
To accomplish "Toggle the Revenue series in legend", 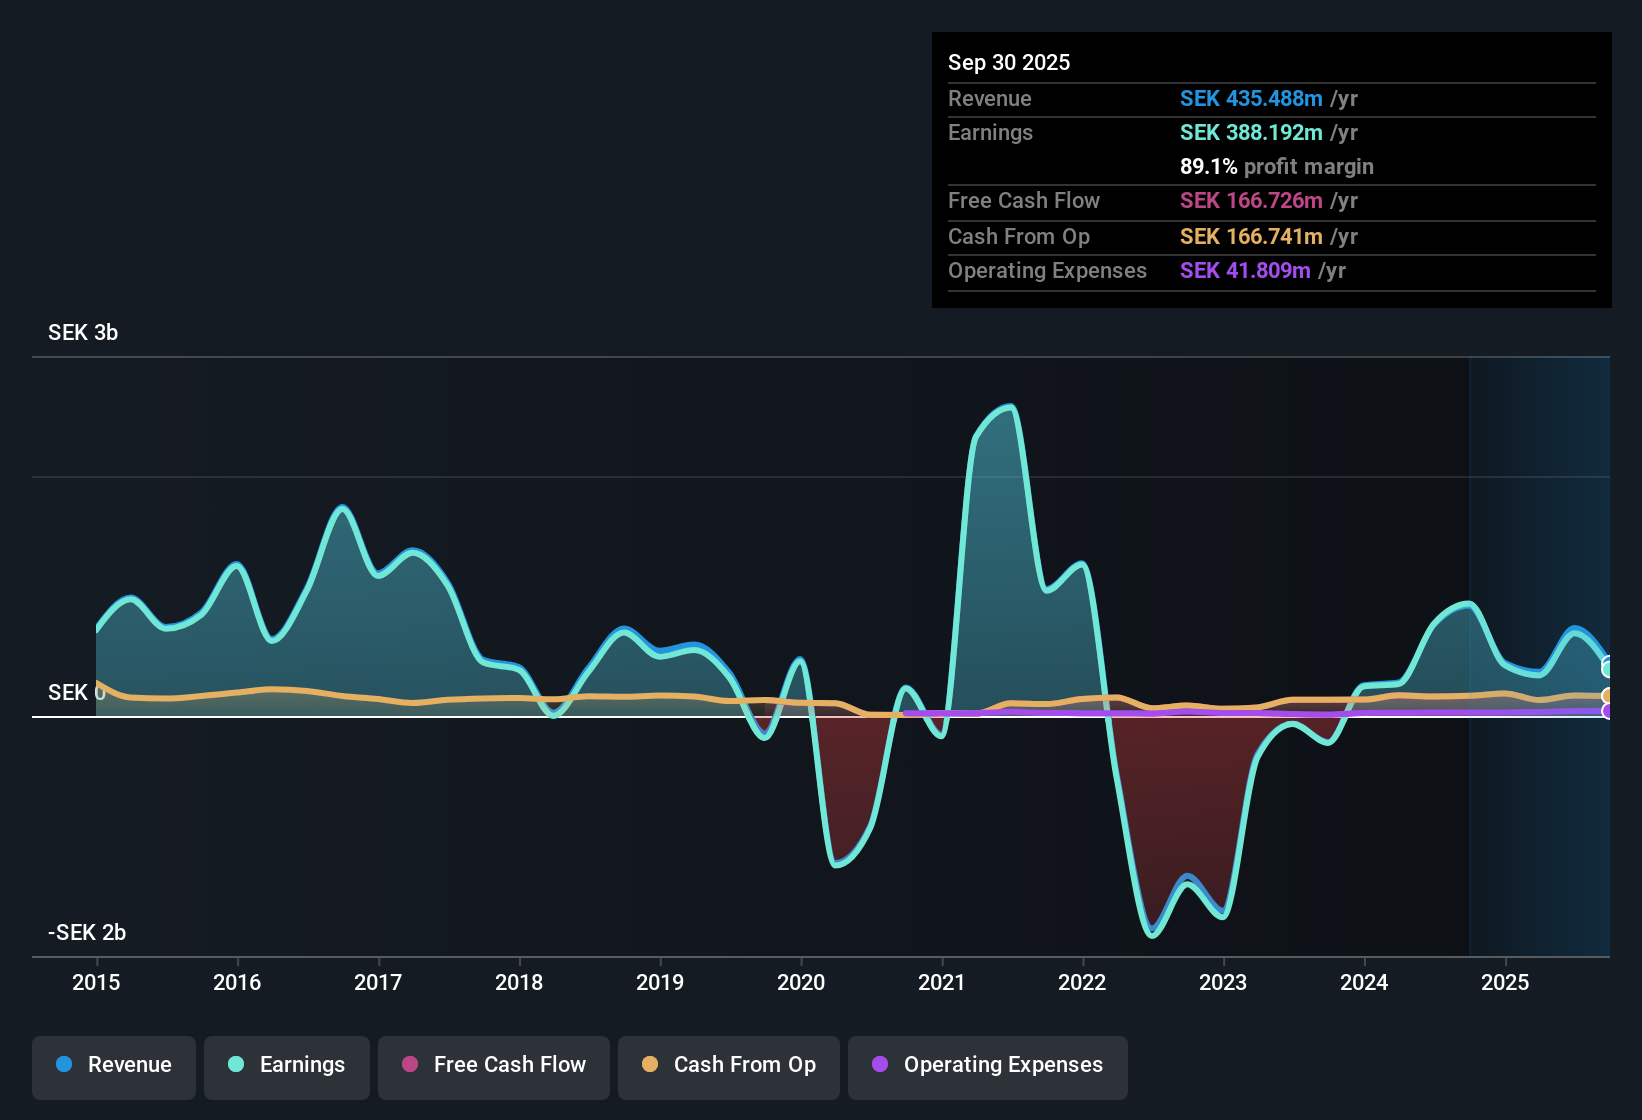I will pos(114,1066).
